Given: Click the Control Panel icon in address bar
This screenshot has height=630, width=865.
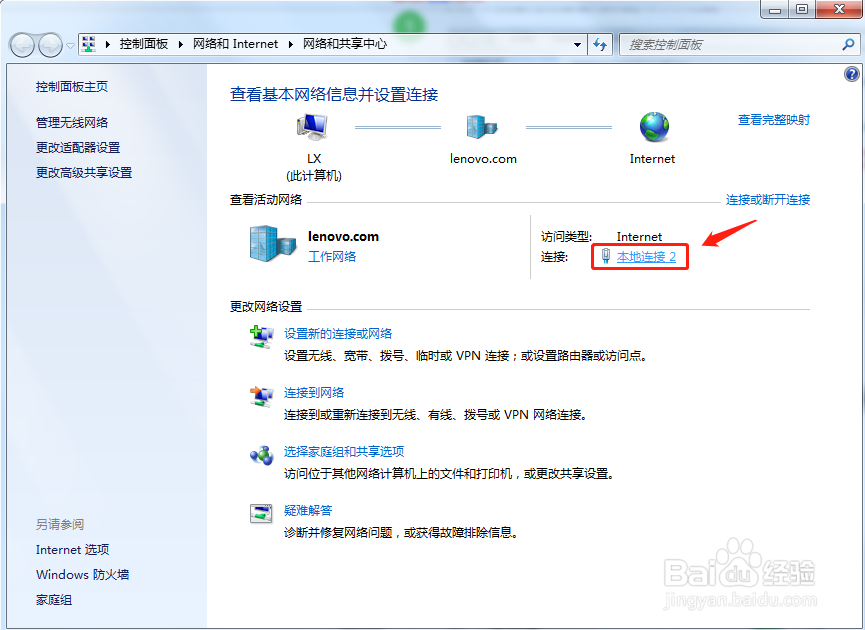Looking at the screenshot, I should [x=88, y=44].
